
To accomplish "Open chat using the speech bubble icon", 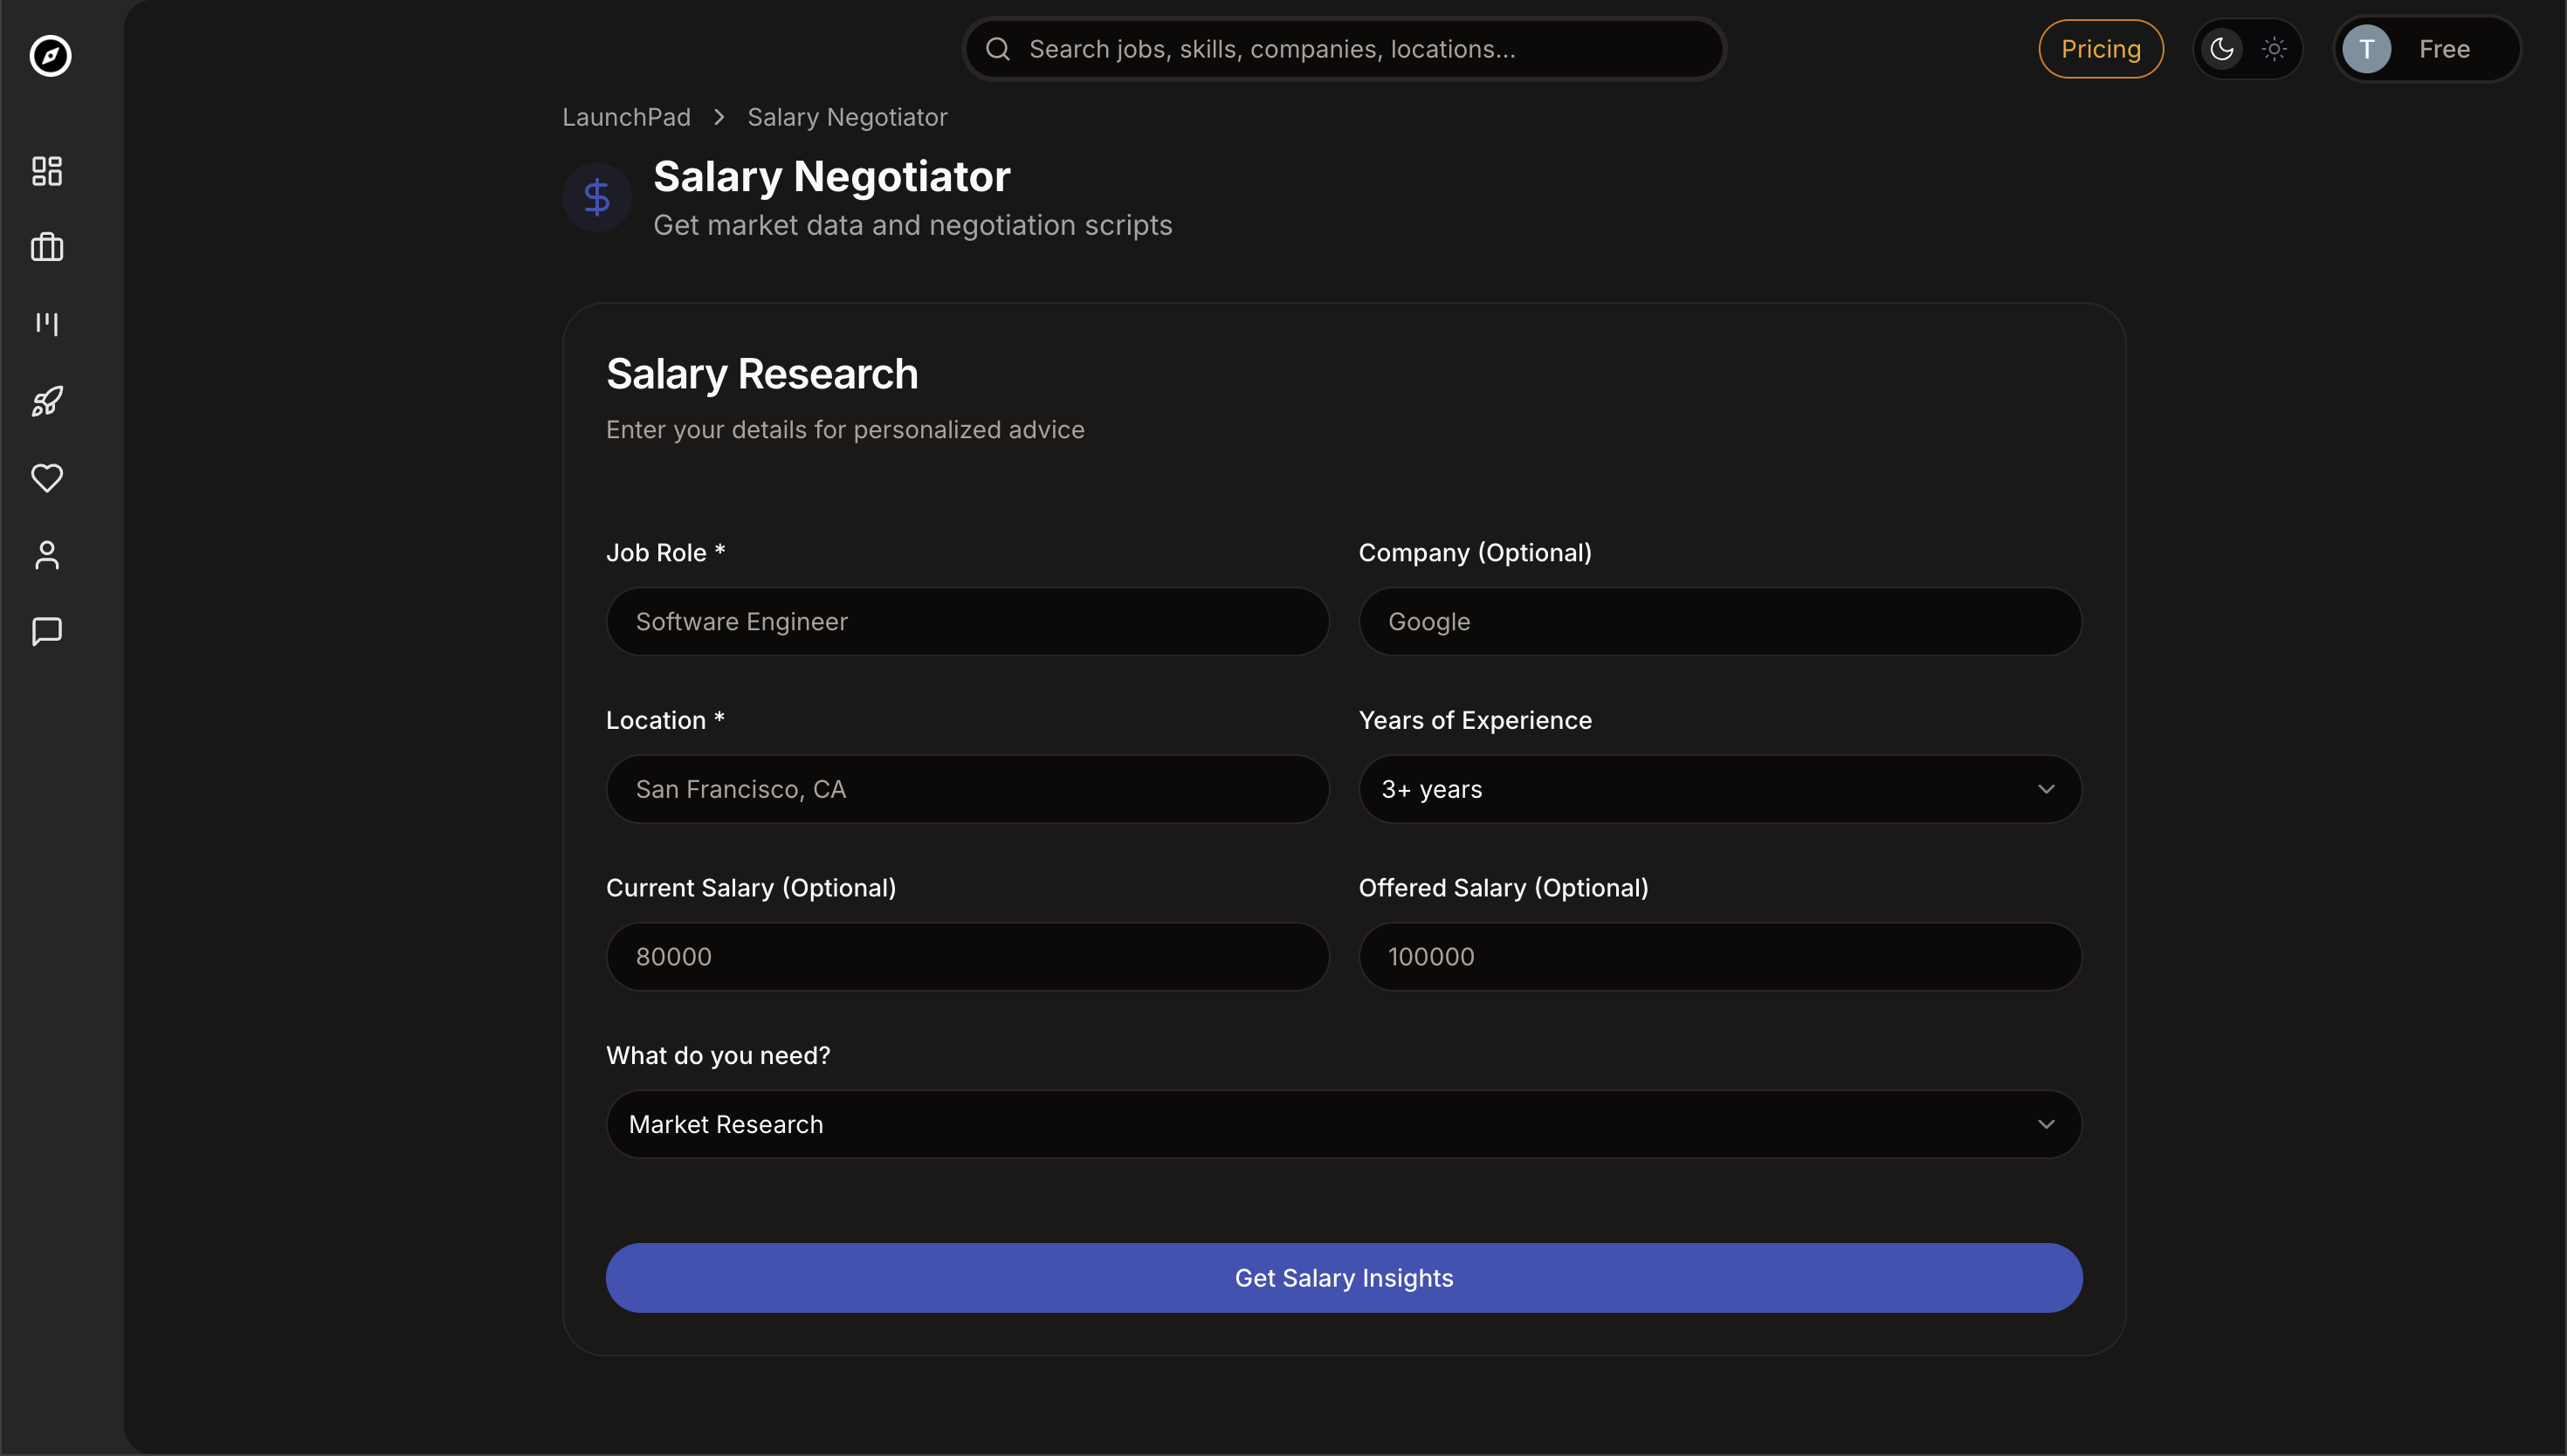I will 46,632.
